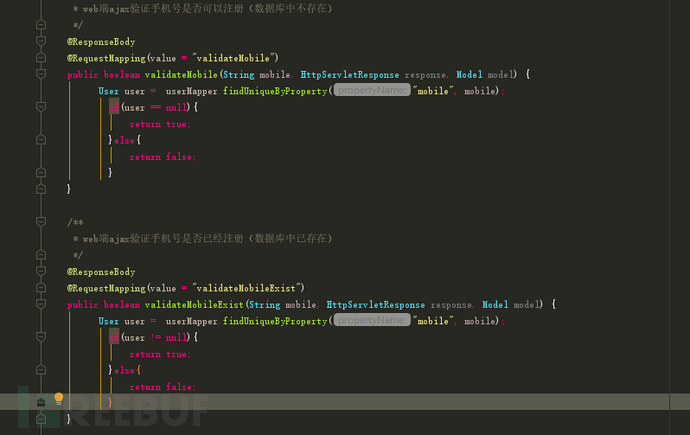Click the first return false statement
This screenshot has width=690, height=435.
tap(162, 157)
